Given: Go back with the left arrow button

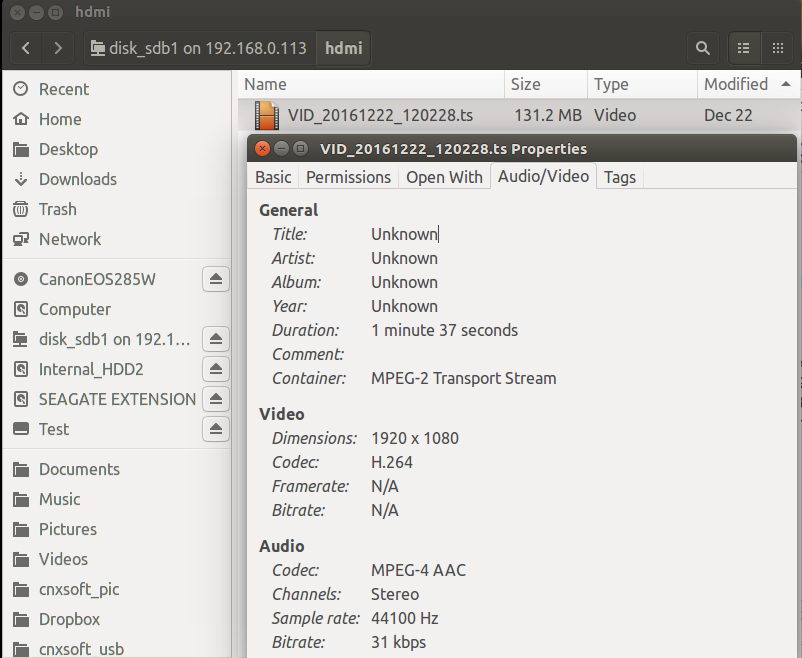Looking at the screenshot, I should (26, 47).
